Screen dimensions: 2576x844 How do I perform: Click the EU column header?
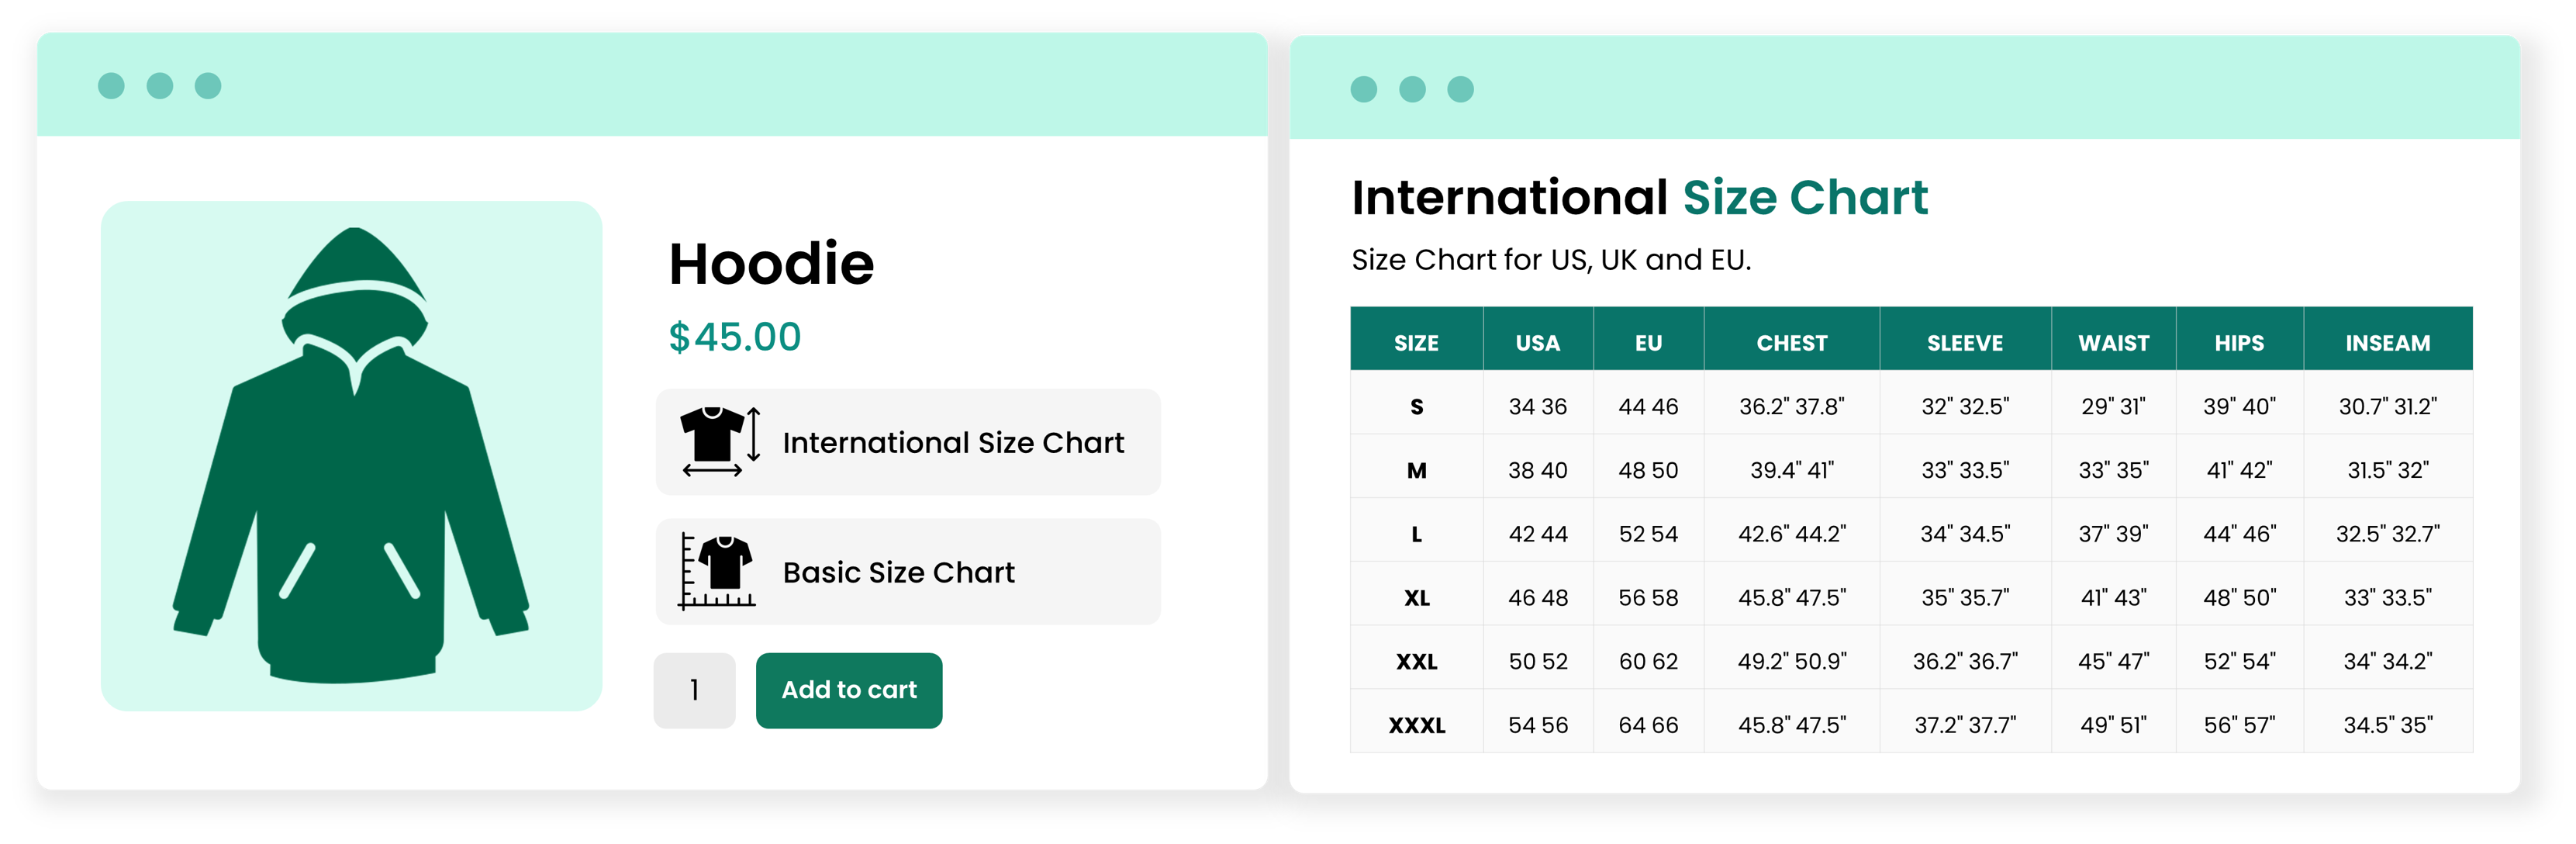[x=1648, y=343]
